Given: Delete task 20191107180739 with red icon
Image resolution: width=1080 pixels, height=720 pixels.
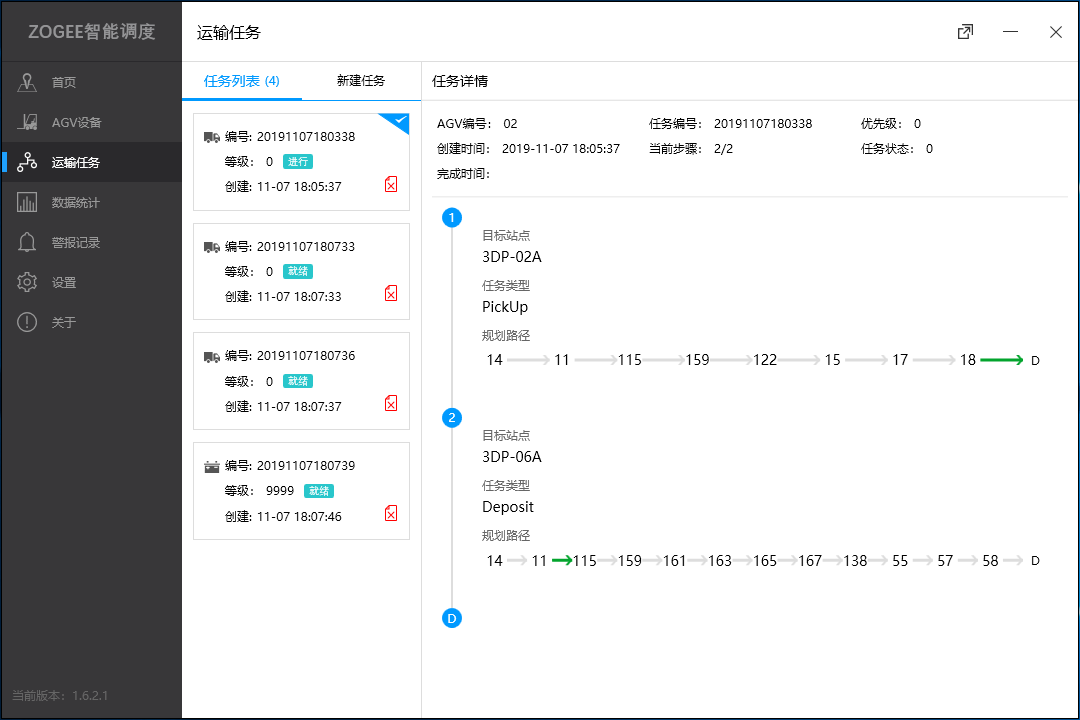Looking at the screenshot, I should pos(391,513).
